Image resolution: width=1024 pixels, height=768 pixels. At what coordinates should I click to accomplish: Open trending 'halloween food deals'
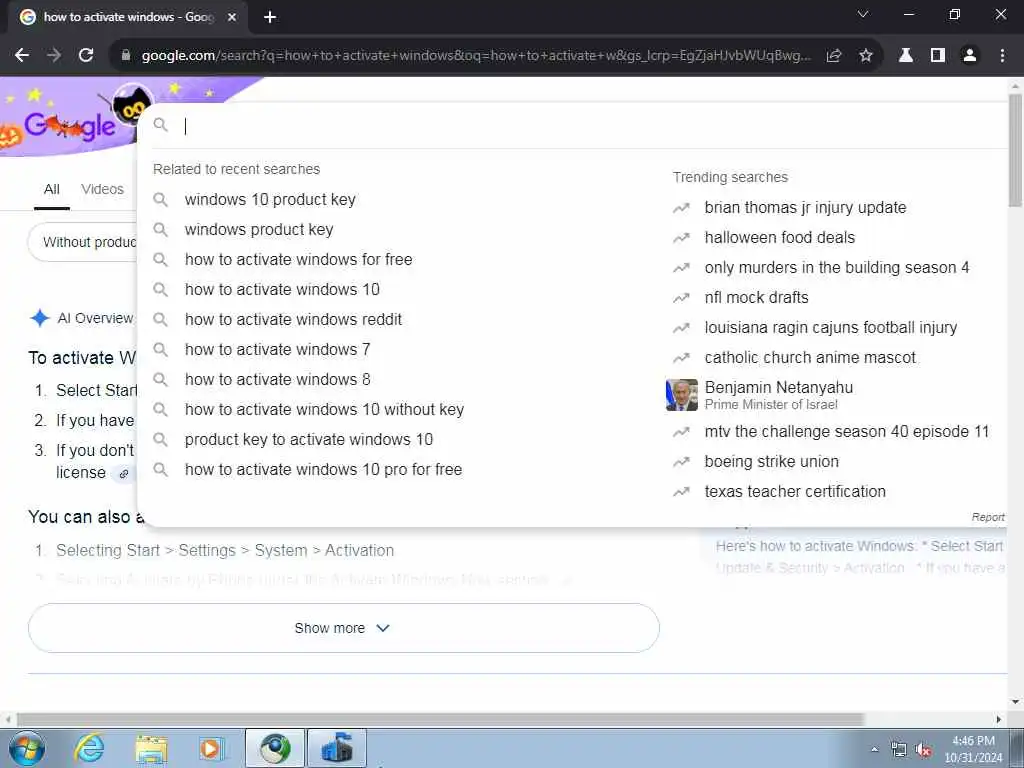[x=780, y=238]
